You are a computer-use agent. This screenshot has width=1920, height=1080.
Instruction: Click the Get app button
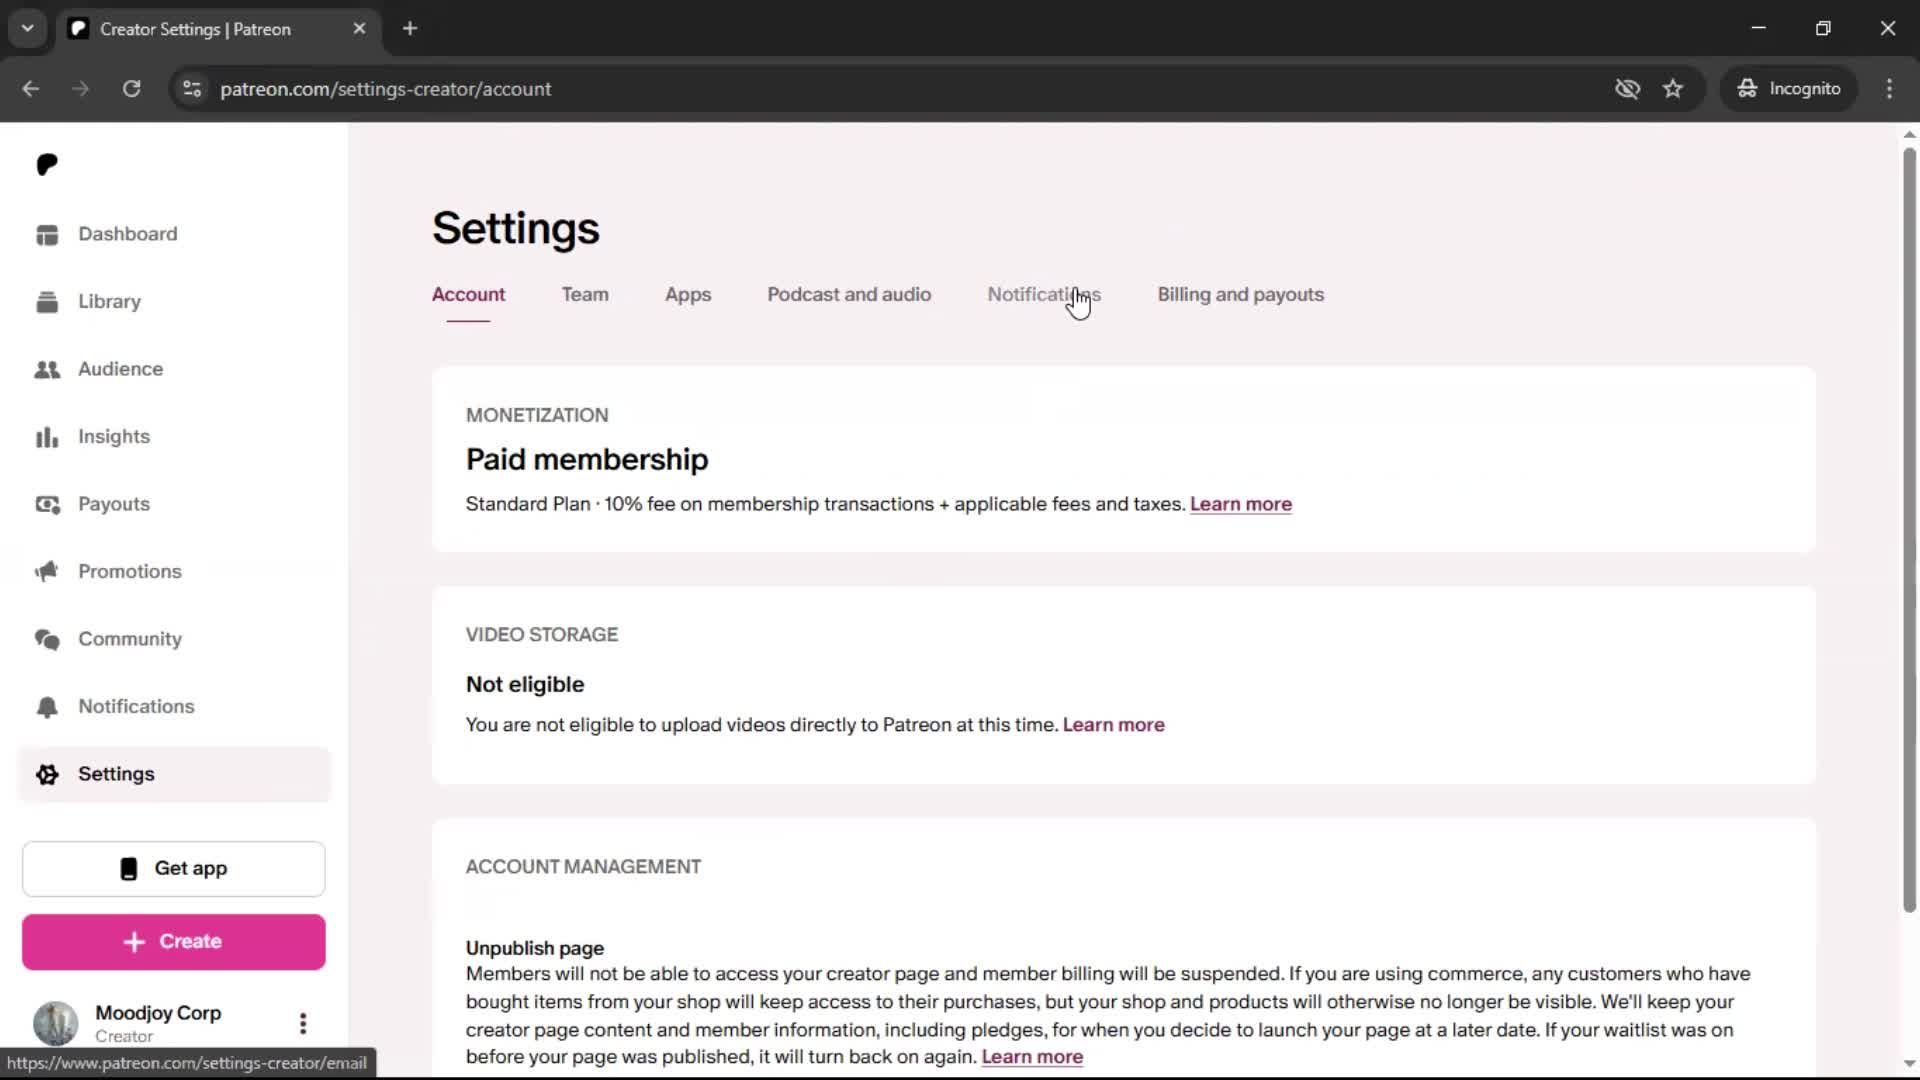click(x=174, y=869)
